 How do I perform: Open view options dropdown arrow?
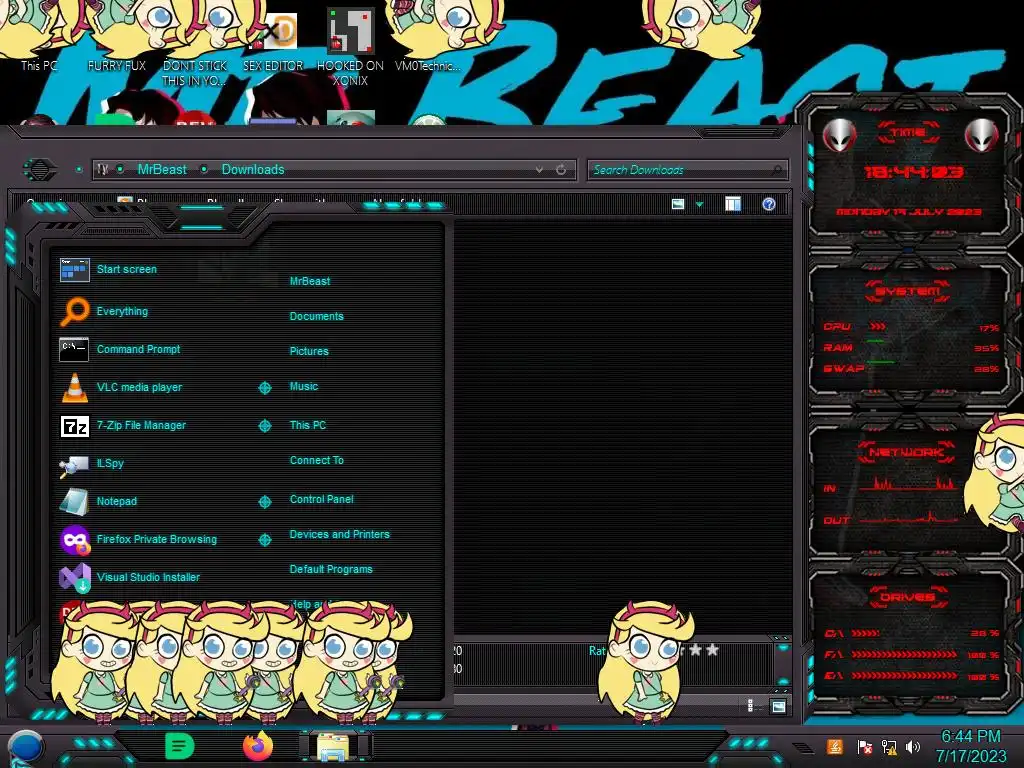tap(699, 205)
